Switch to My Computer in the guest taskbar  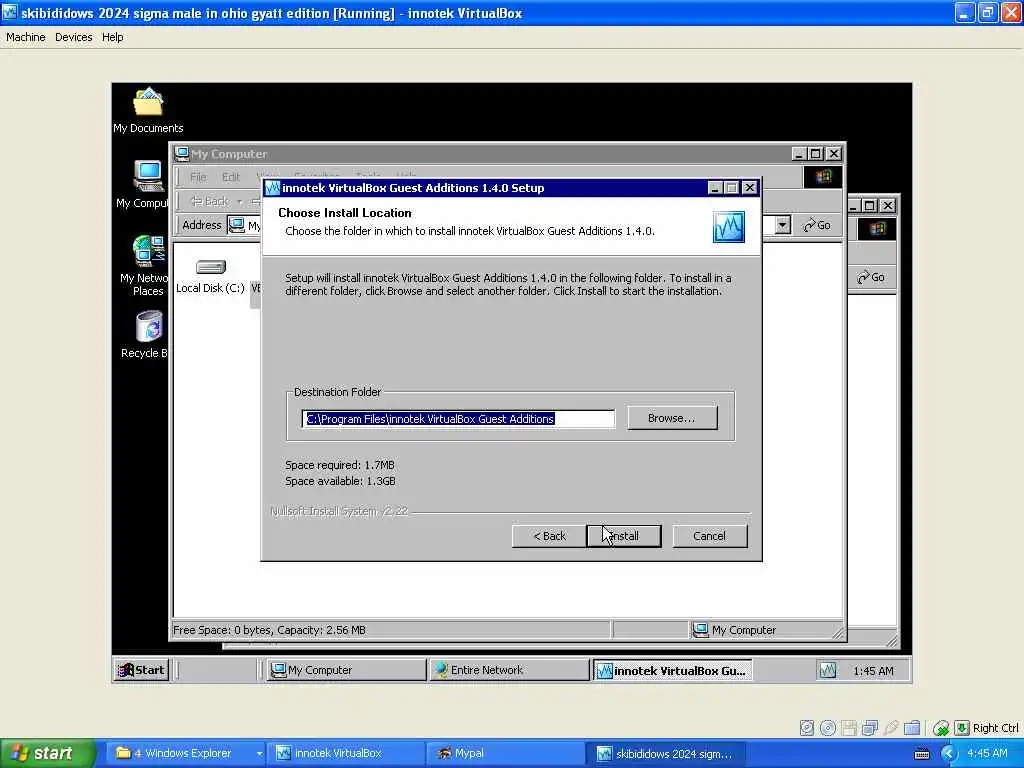coord(346,670)
